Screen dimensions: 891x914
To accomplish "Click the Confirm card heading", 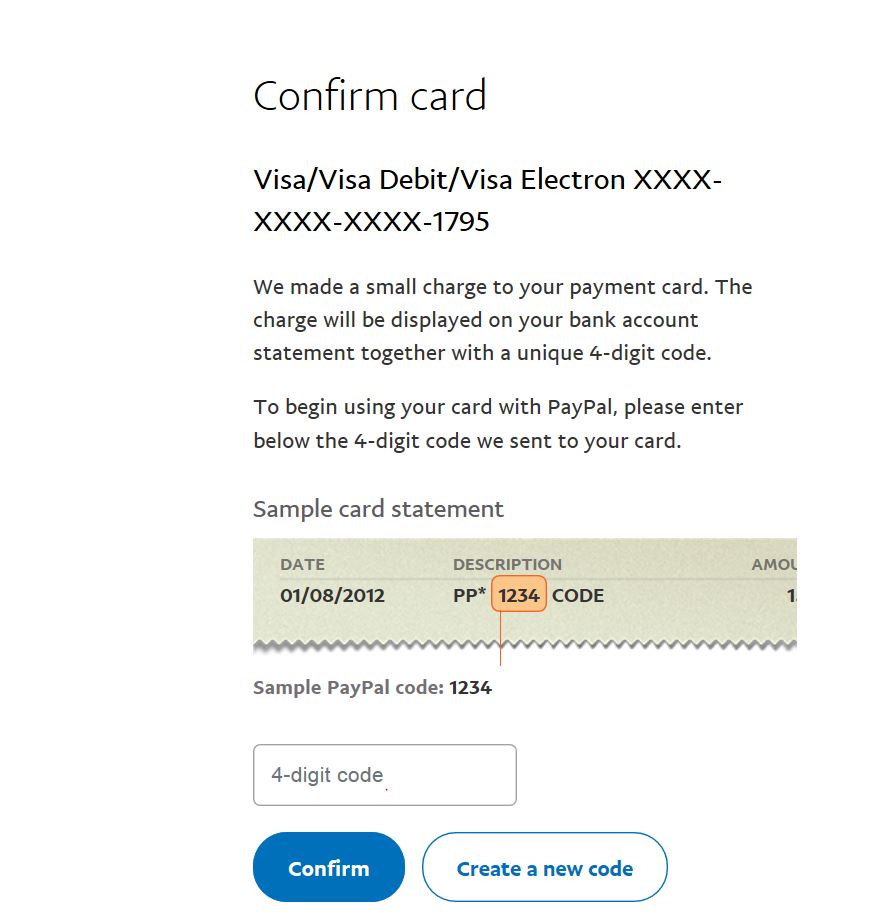I will coord(370,96).
